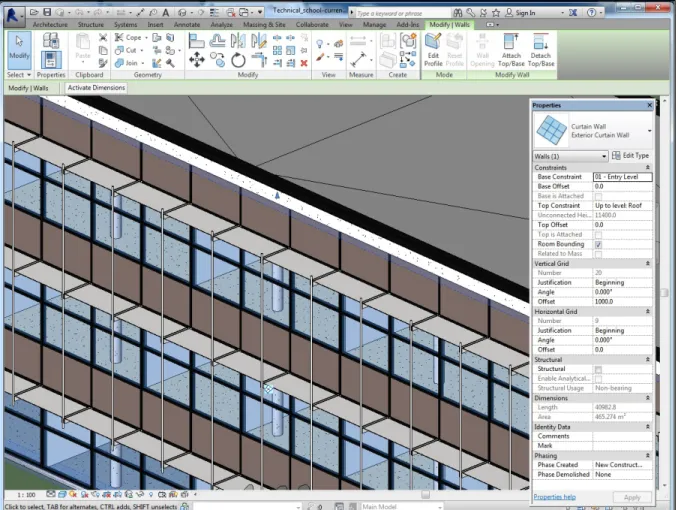Select the Rotate tool

pos(238,60)
